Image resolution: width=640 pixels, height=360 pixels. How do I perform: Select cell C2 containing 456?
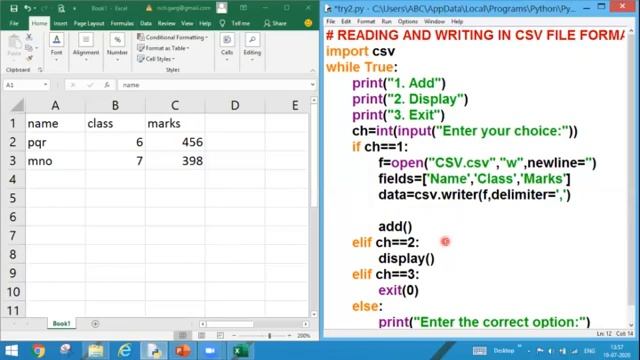tap(175, 142)
